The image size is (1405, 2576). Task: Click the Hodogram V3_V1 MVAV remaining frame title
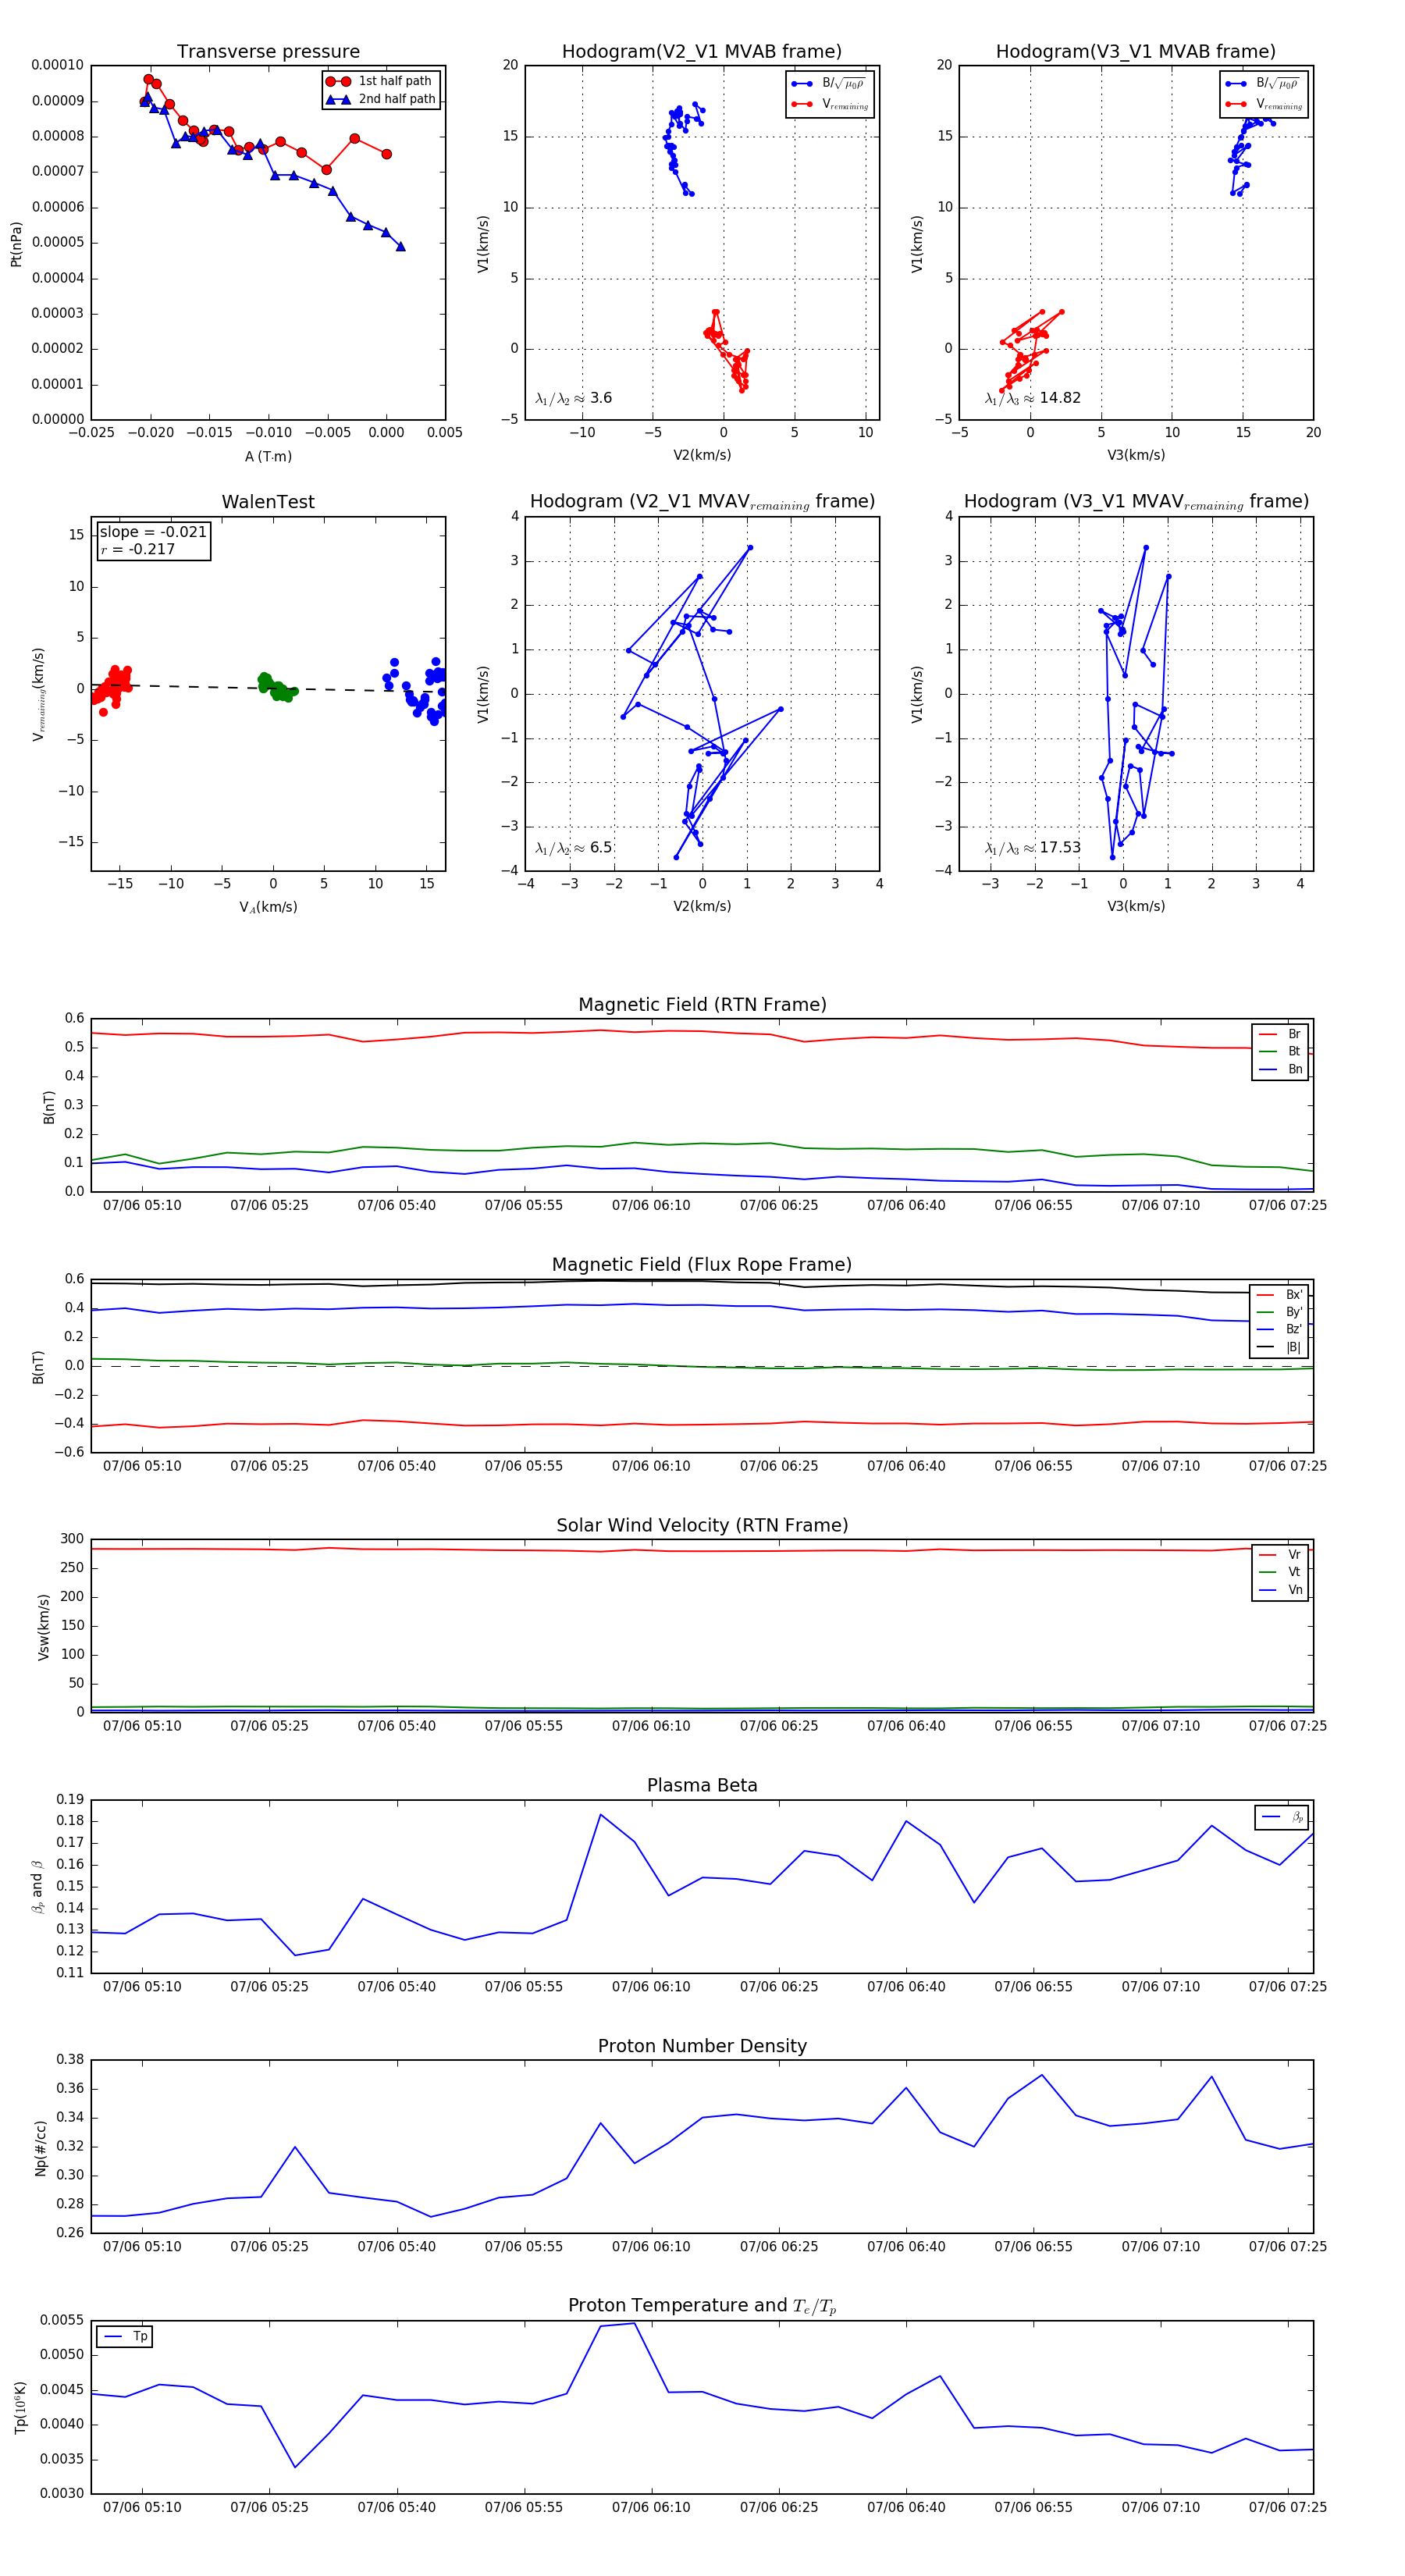[x=1136, y=502]
